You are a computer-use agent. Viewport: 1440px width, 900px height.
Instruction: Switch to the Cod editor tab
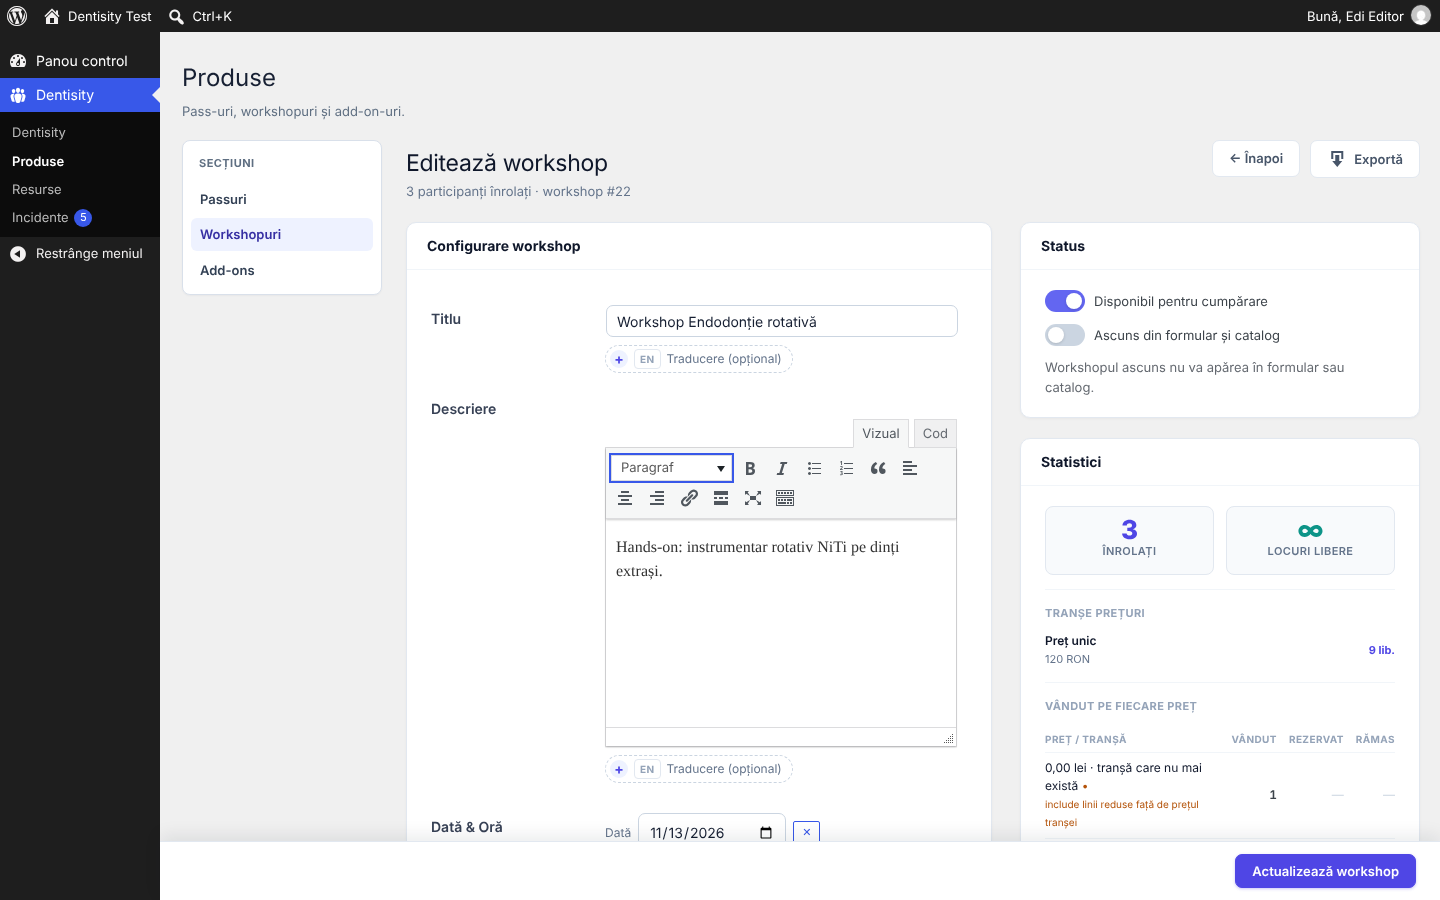pyautogui.click(x=935, y=433)
